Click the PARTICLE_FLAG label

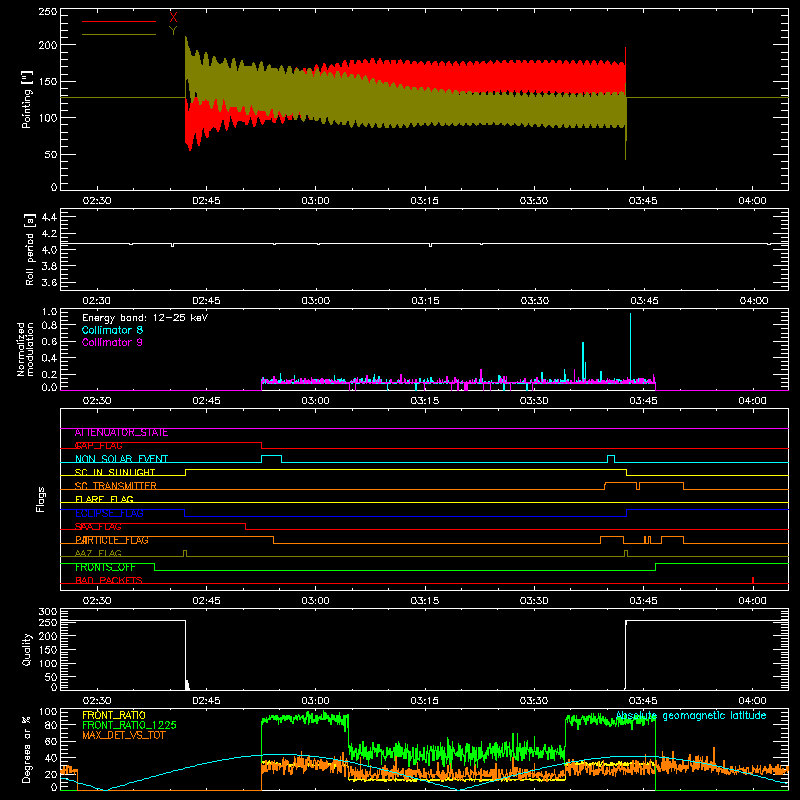click(x=112, y=540)
